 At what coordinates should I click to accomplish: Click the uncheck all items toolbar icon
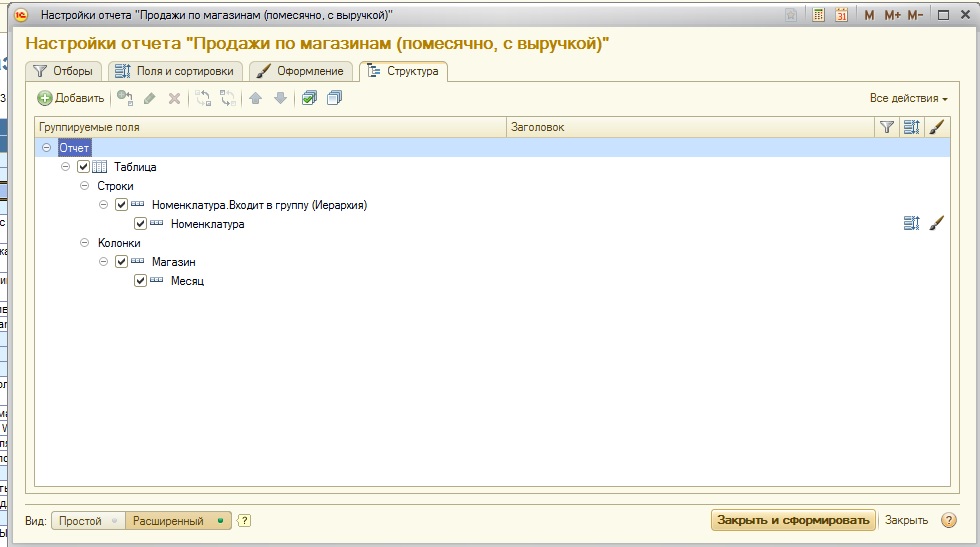coord(334,98)
